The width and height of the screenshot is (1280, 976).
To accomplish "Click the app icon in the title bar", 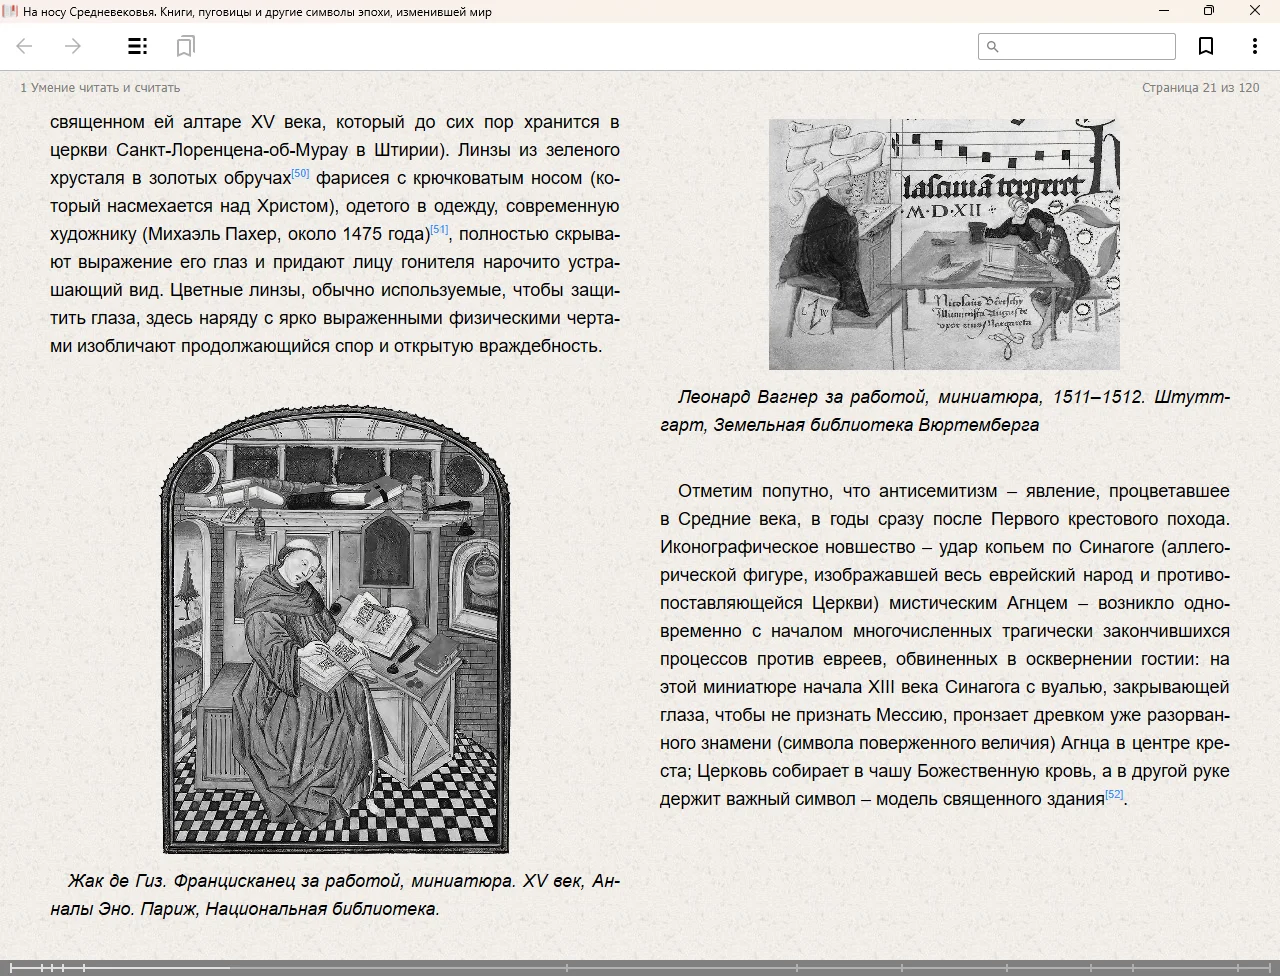I will point(10,12).
